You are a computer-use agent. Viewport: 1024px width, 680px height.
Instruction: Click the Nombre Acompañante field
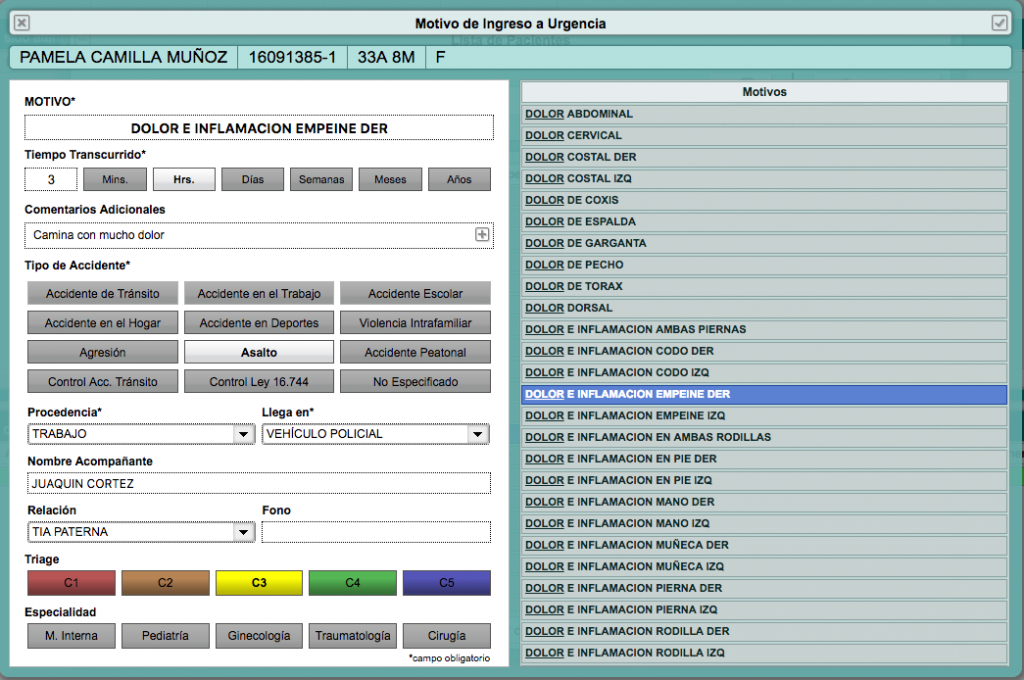click(259, 483)
